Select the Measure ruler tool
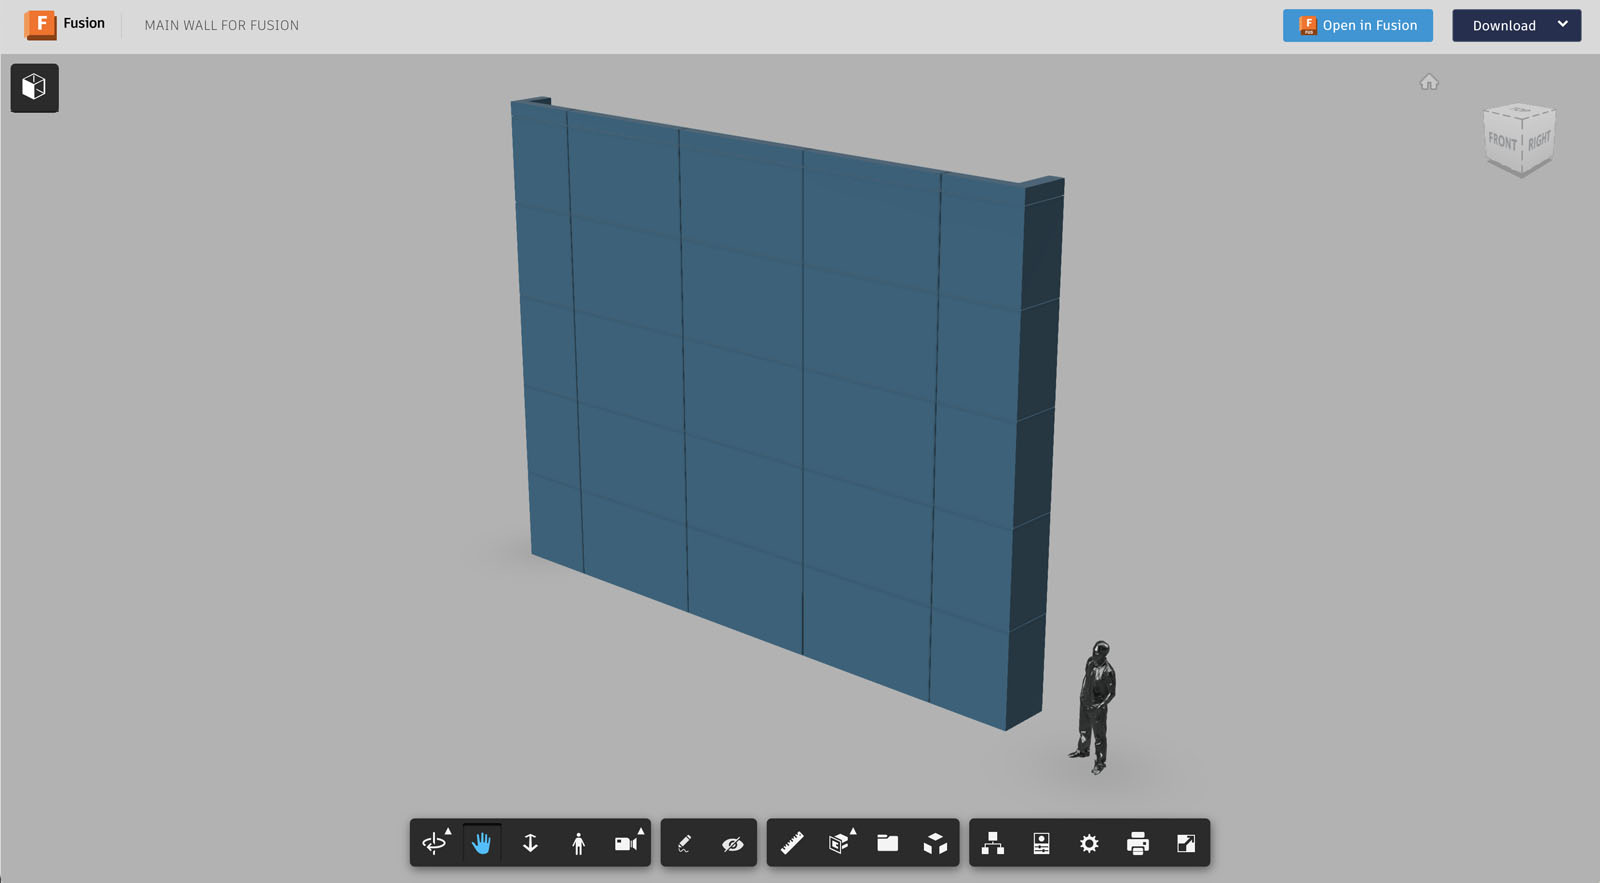This screenshot has width=1600, height=883. [792, 843]
